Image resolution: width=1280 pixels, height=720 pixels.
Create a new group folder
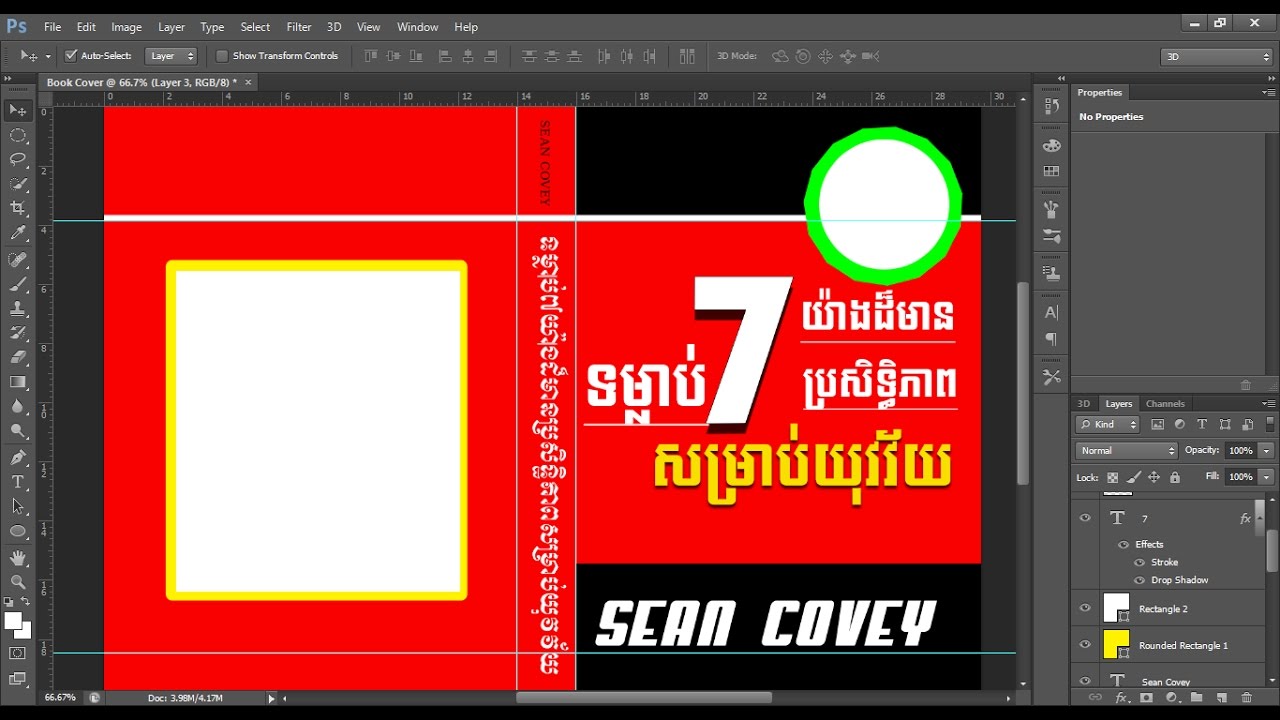[x=1196, y=697]
